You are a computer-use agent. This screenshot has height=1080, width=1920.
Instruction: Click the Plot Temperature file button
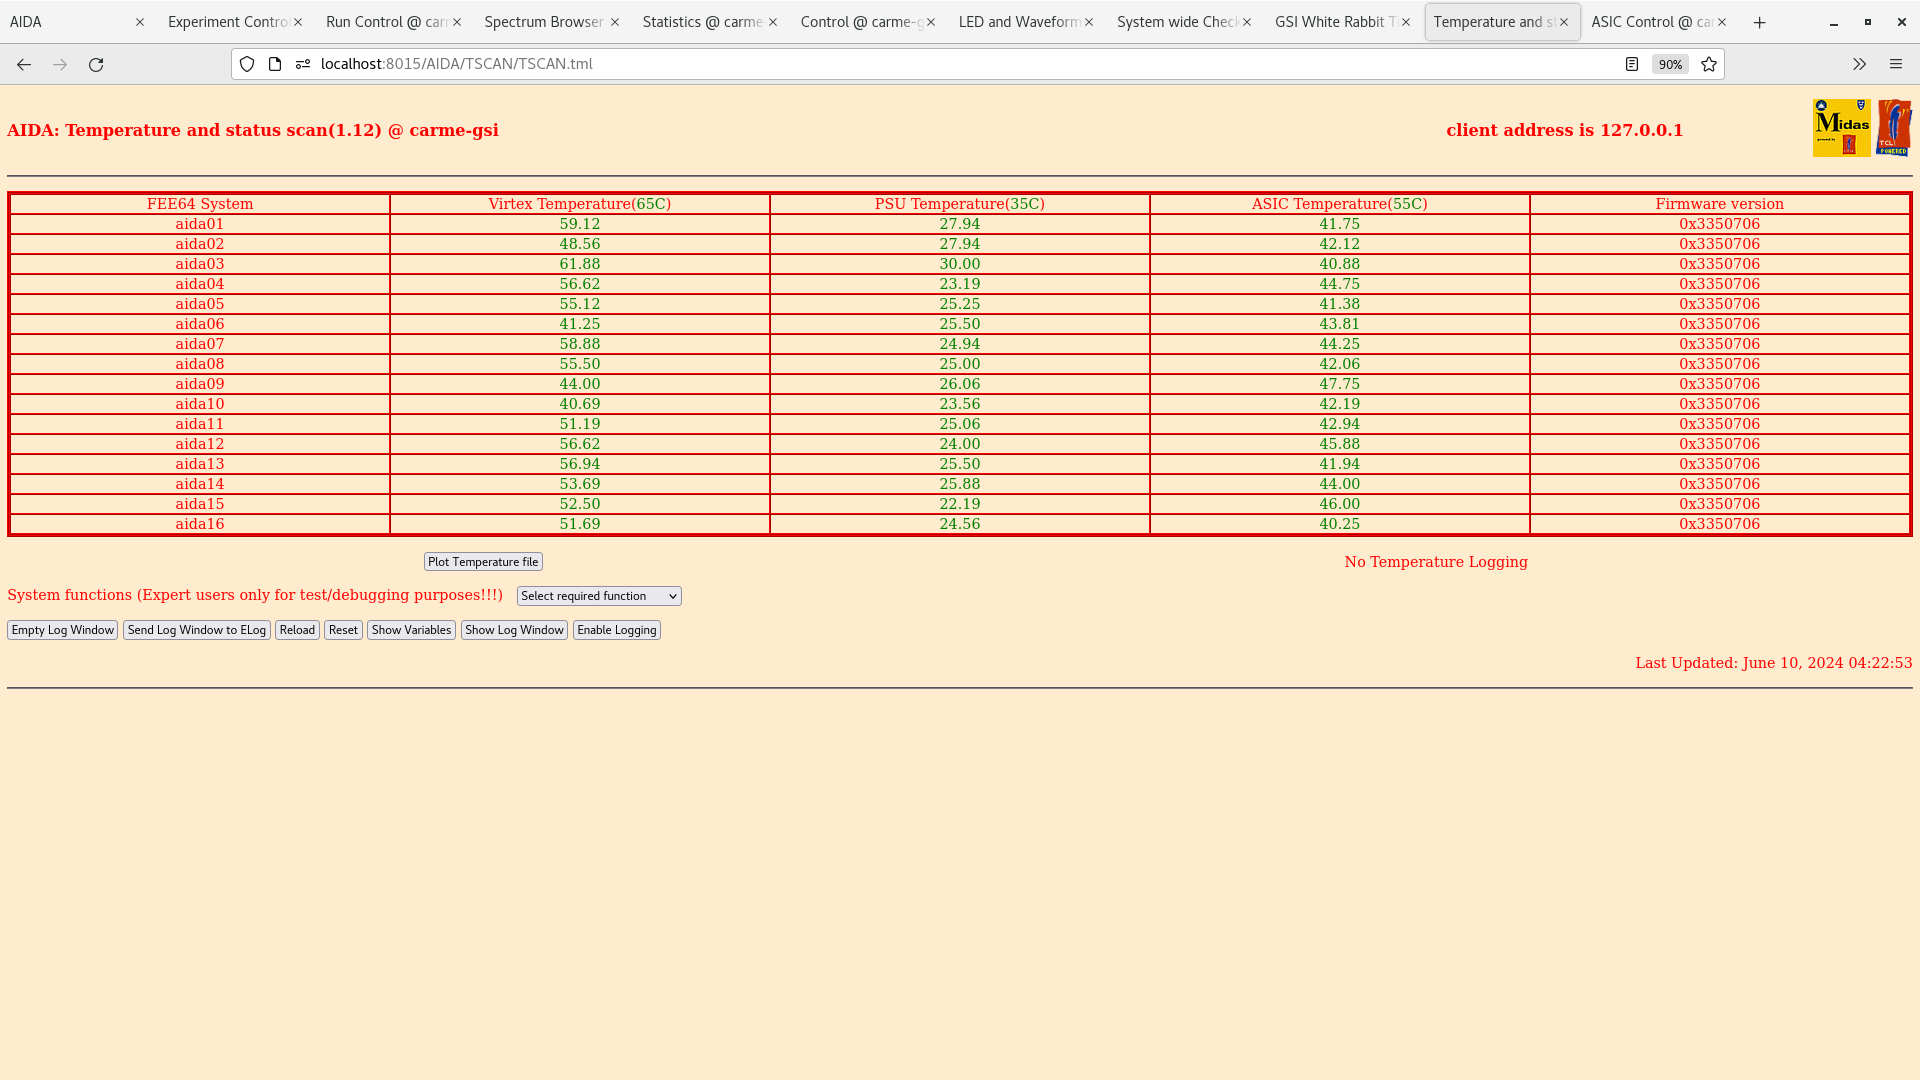(x=483, y=560)
